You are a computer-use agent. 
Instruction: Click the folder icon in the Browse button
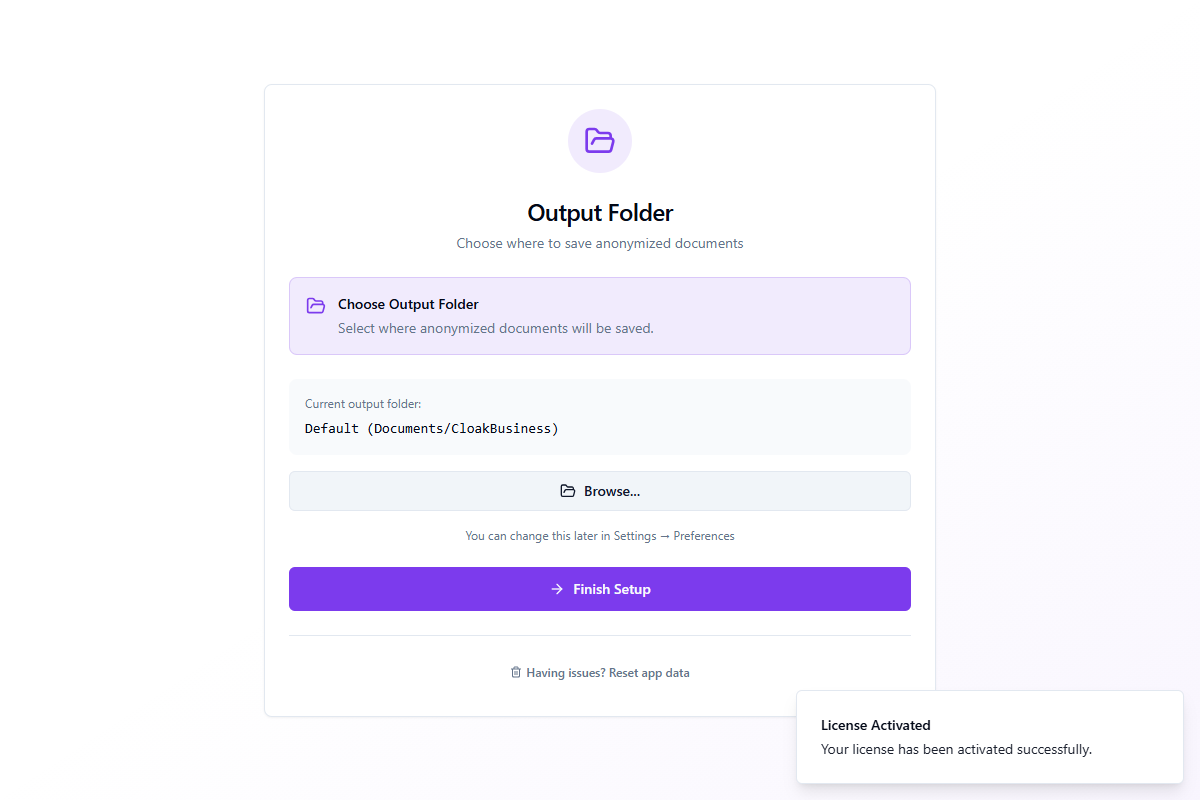[x=568, y=491]
